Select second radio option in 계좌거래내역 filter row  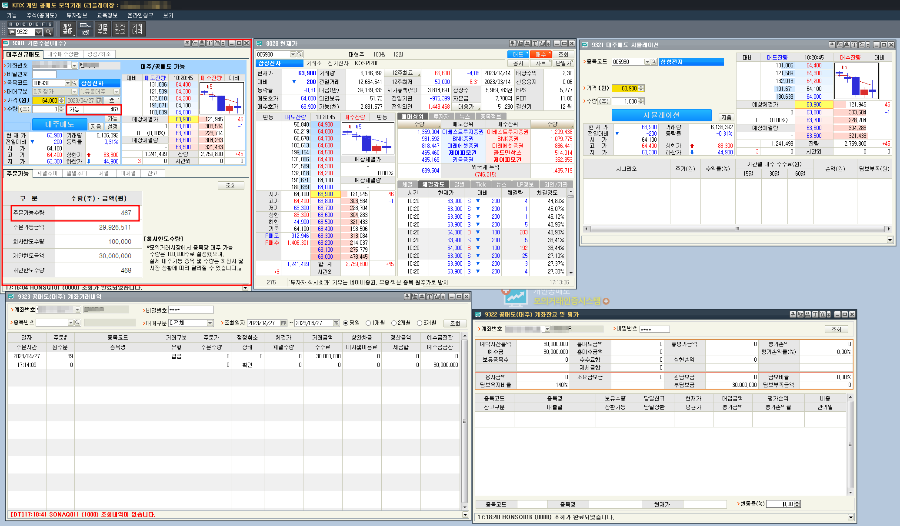(369, 323)
